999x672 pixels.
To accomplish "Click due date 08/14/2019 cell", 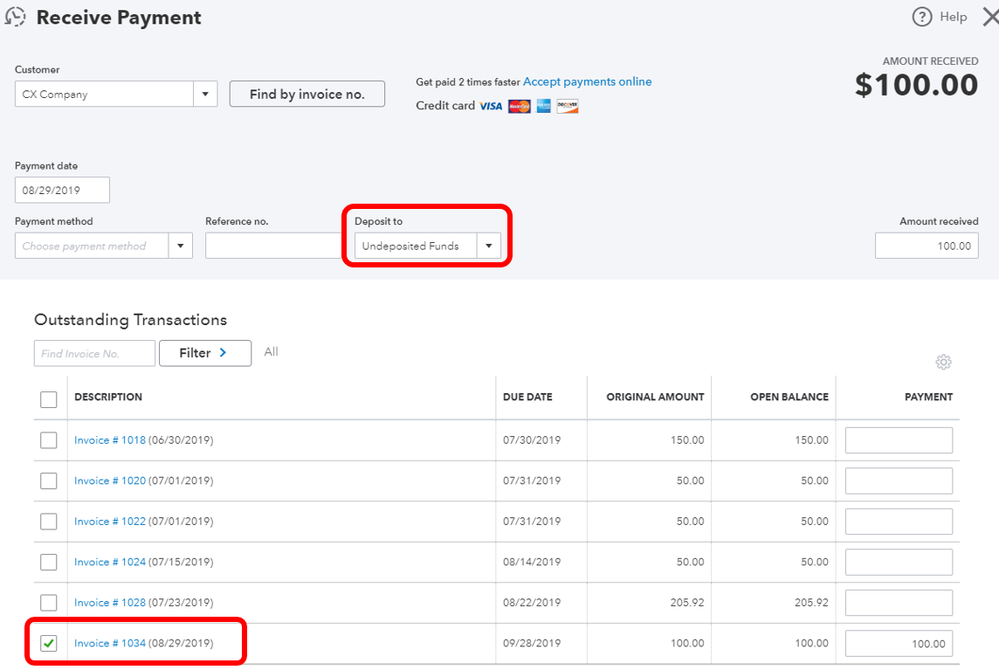I will 532,562.
